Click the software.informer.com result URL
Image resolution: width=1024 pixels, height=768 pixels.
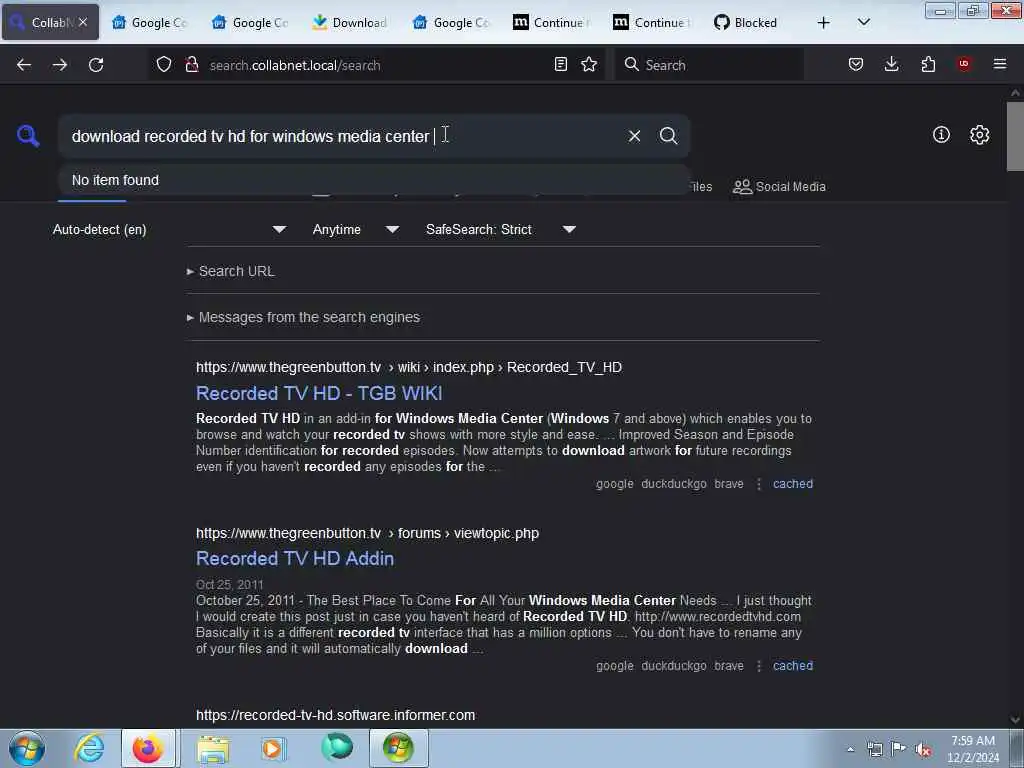336,715
